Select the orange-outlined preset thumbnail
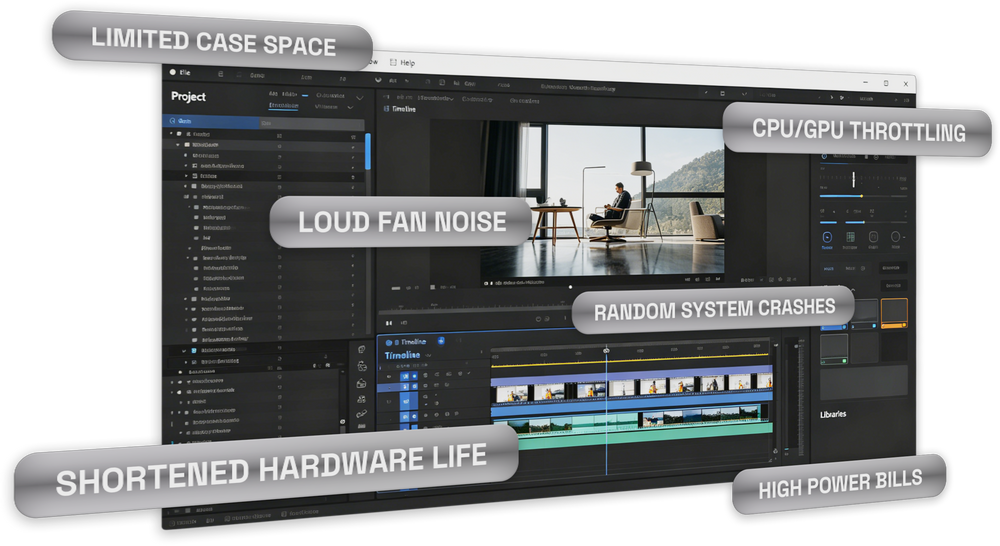This screenshot has width=1000, height=546. (894, 313)
